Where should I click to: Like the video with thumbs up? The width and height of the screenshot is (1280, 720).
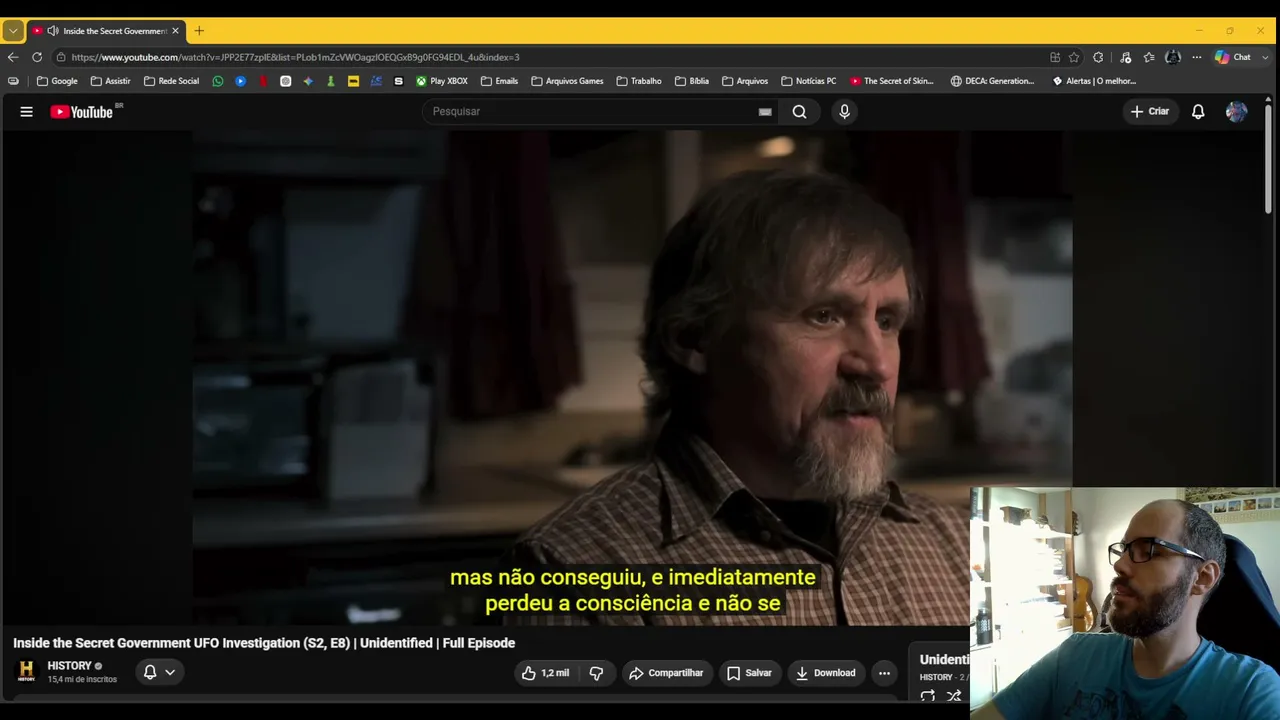pos(544,673)
